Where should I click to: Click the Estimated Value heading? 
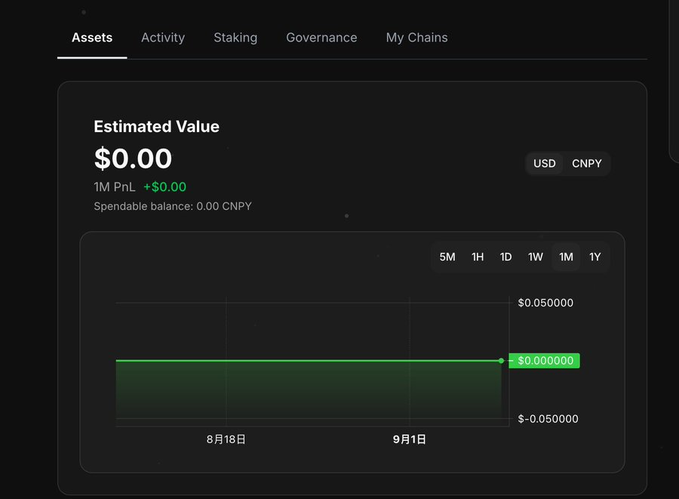pyautogui.click(x=156, y=126)
